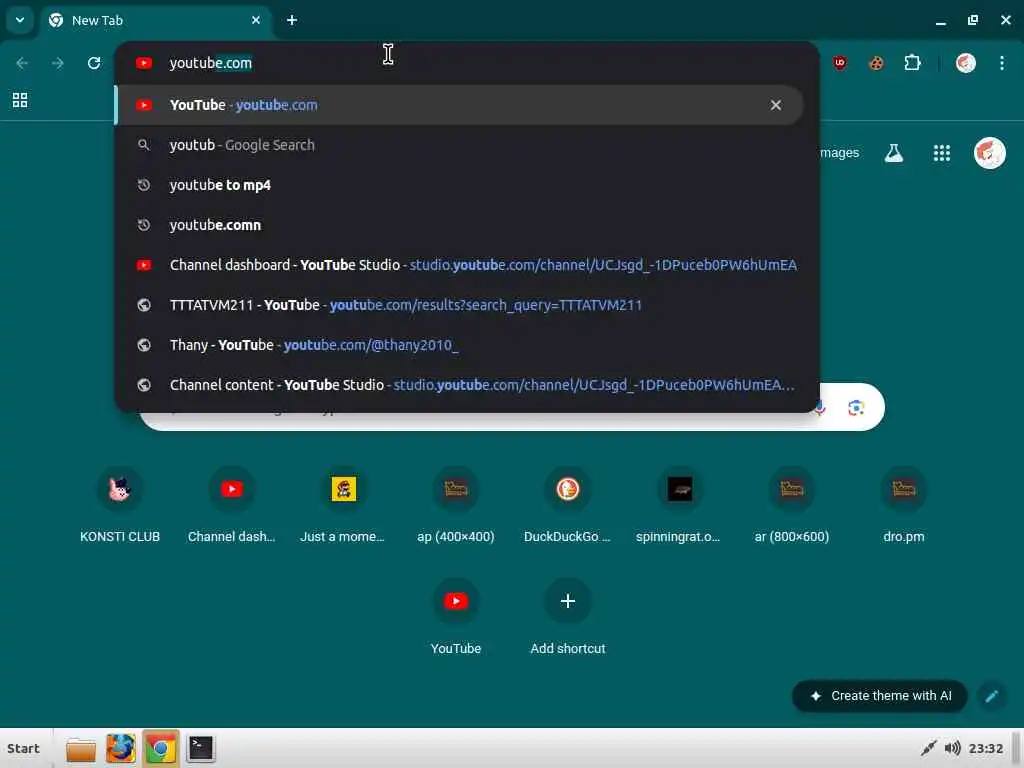Click Add shortcut button
This screenshot has height=768, width=1024.
coord(568,618)
